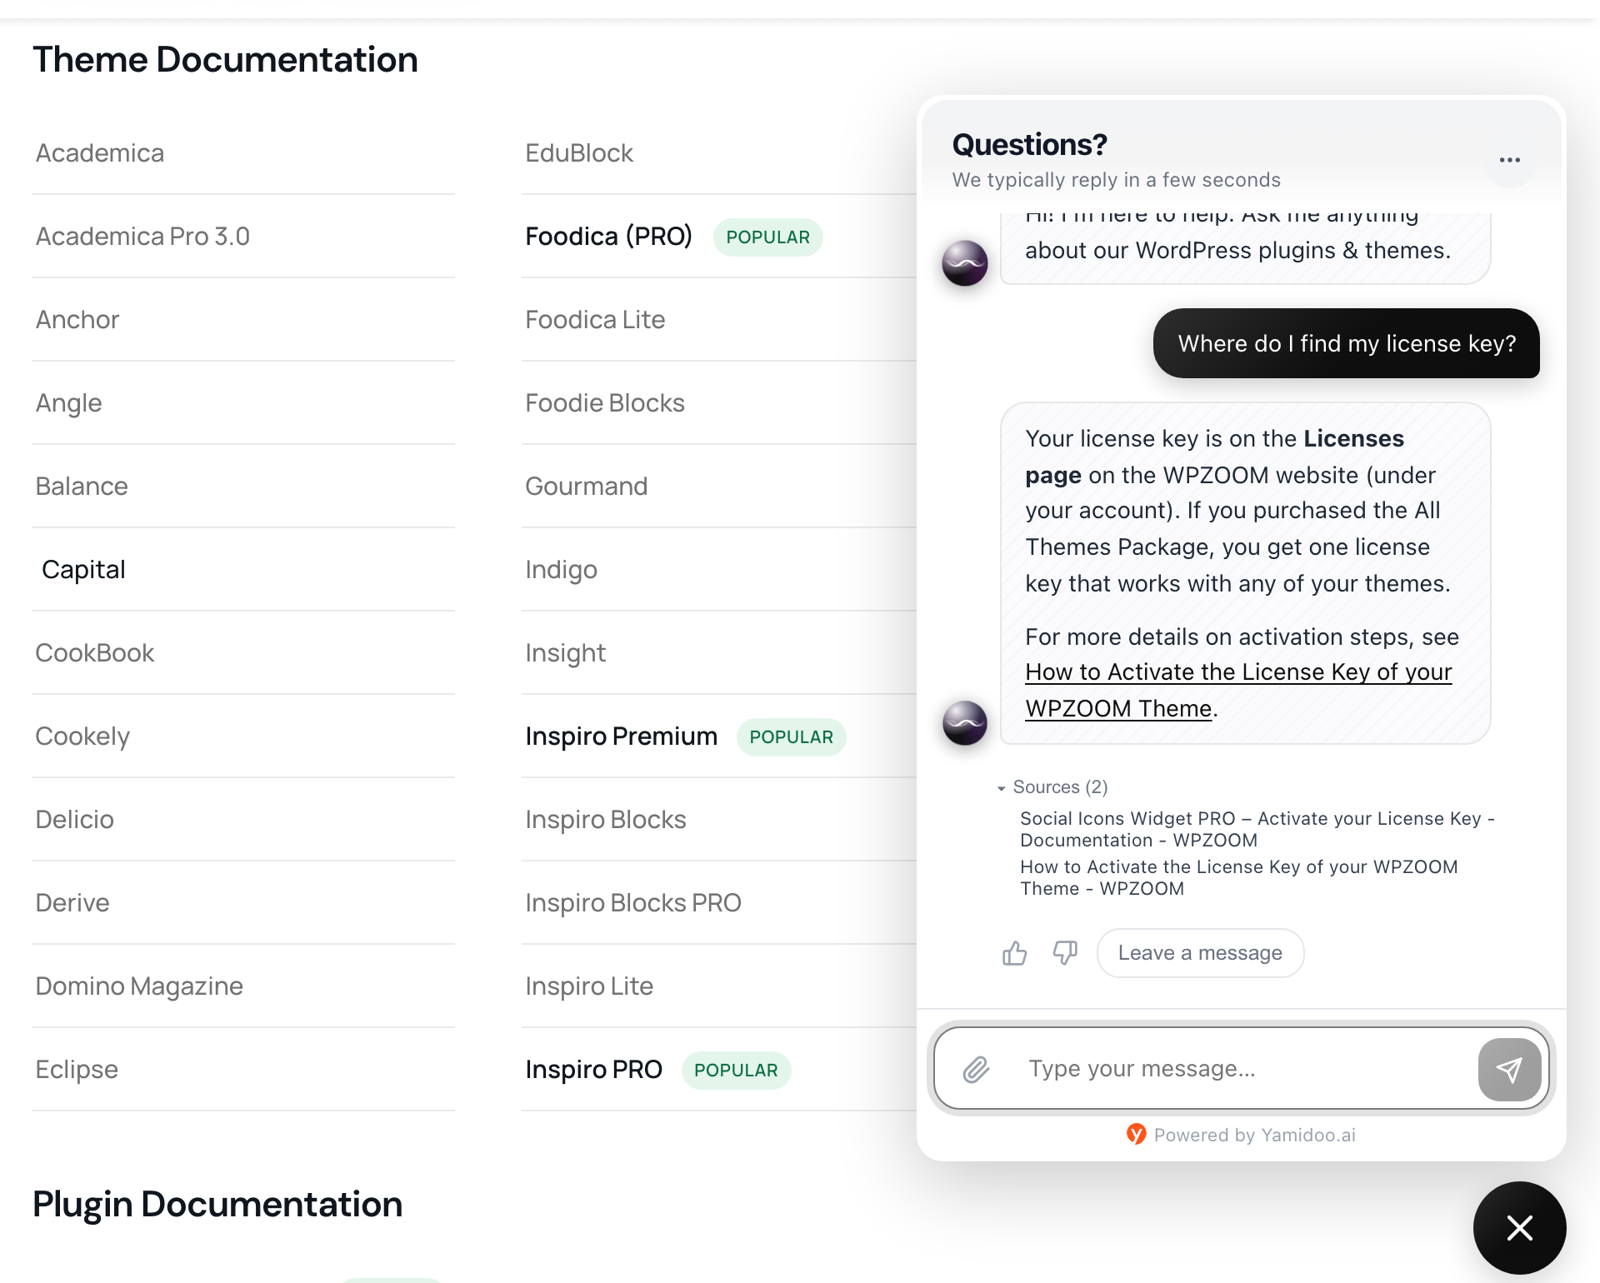Image resolution: width=1600 pixels, height=1283 pixels.
Task: Click the Yamidoo.ai logo icon
Action: (x=1136, y=1134)
